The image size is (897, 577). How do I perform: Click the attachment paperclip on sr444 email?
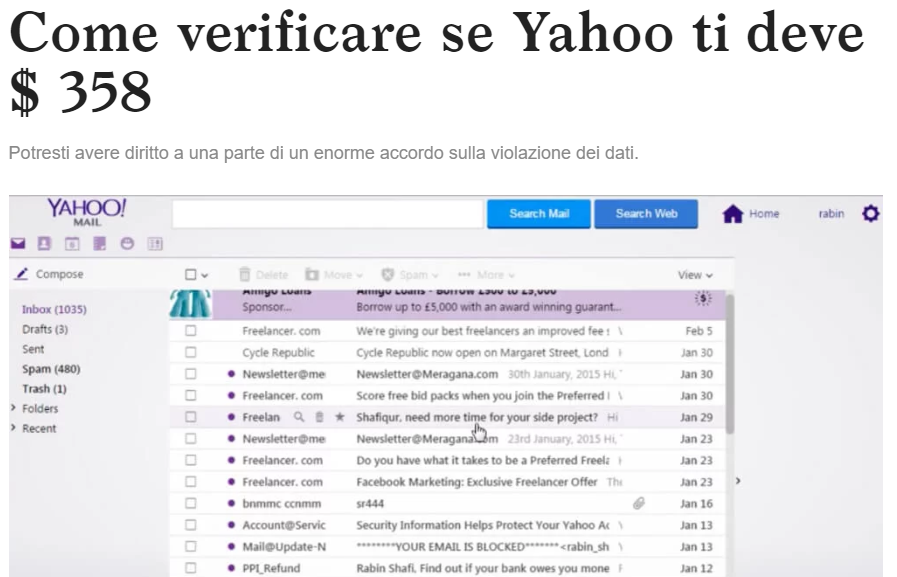click(638, 503)
